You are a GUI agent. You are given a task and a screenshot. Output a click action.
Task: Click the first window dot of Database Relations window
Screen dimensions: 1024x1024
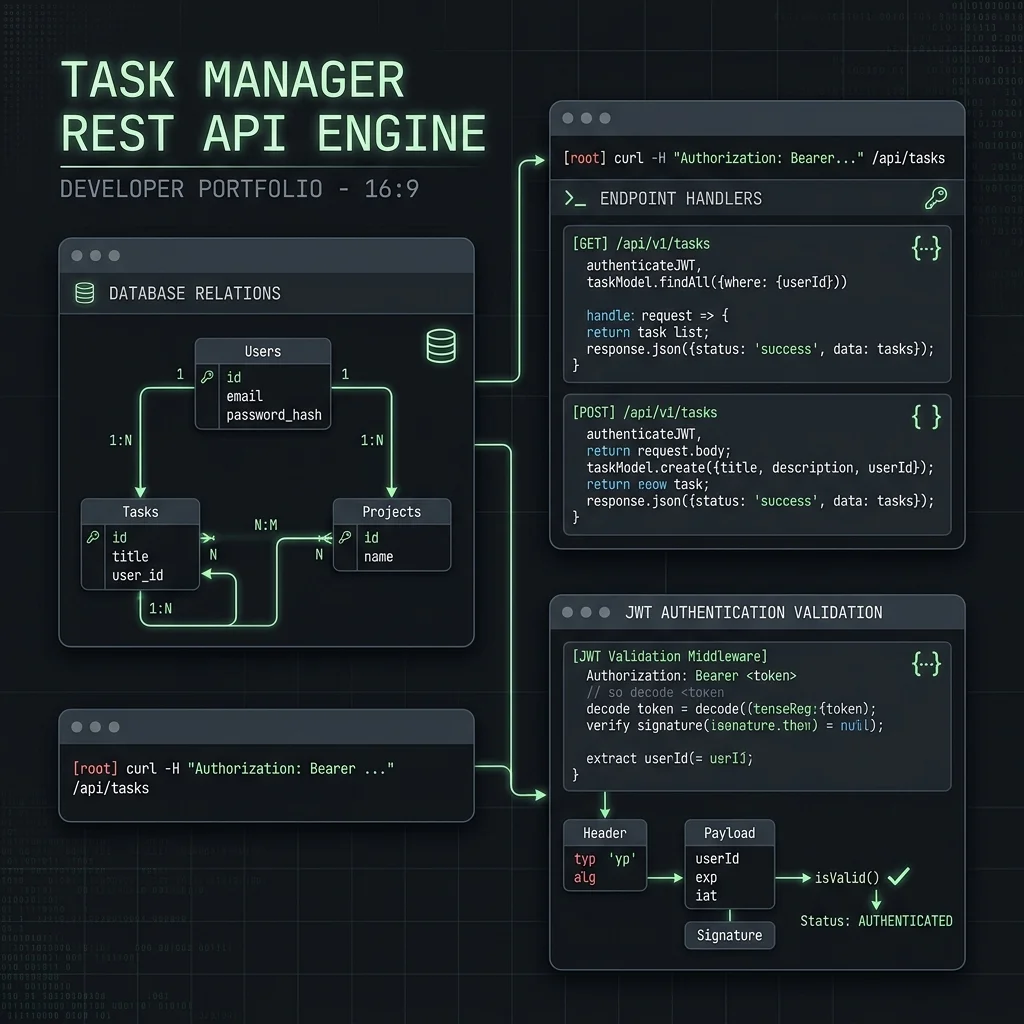pos(76,255)
